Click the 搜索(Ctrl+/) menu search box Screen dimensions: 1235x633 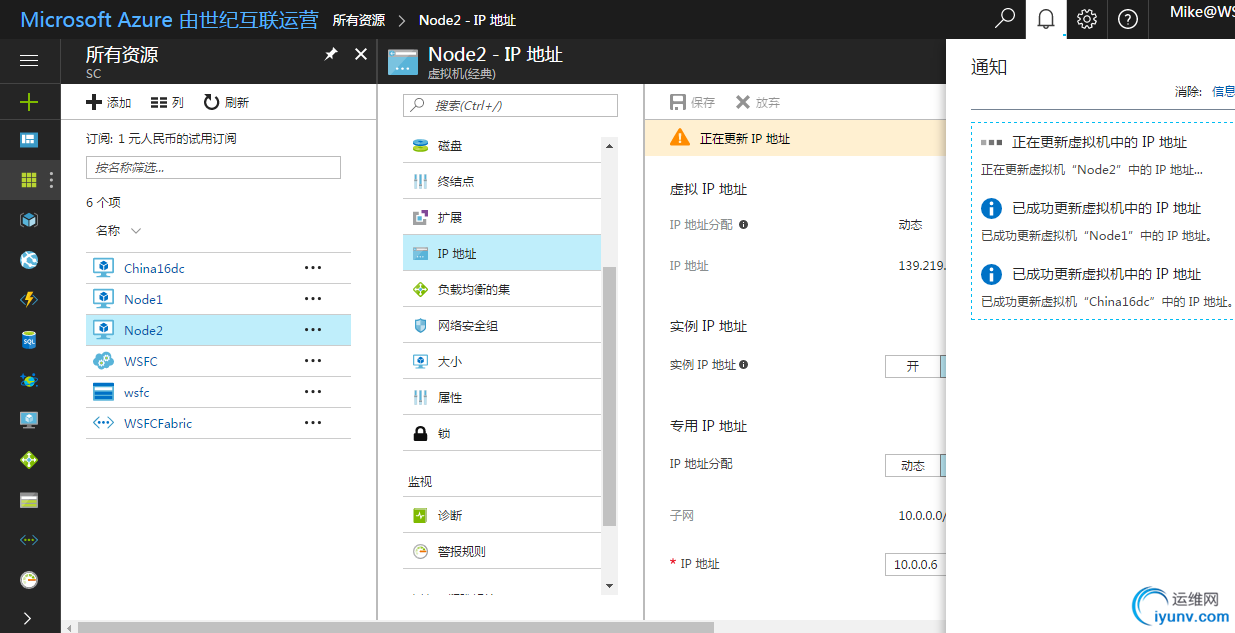[510, 105]
